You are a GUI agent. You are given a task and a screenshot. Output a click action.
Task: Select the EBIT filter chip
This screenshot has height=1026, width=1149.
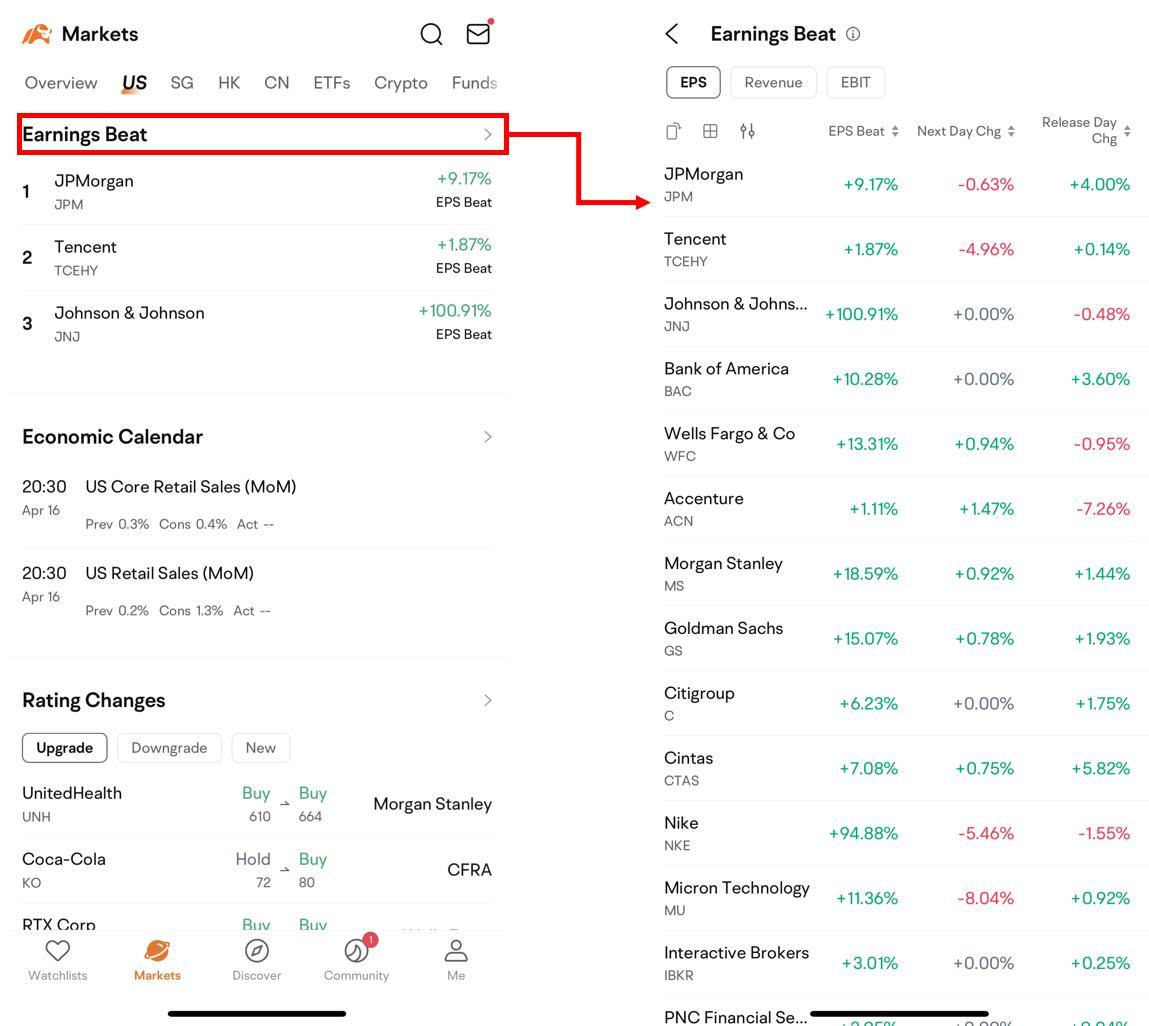tap(855, 82)
